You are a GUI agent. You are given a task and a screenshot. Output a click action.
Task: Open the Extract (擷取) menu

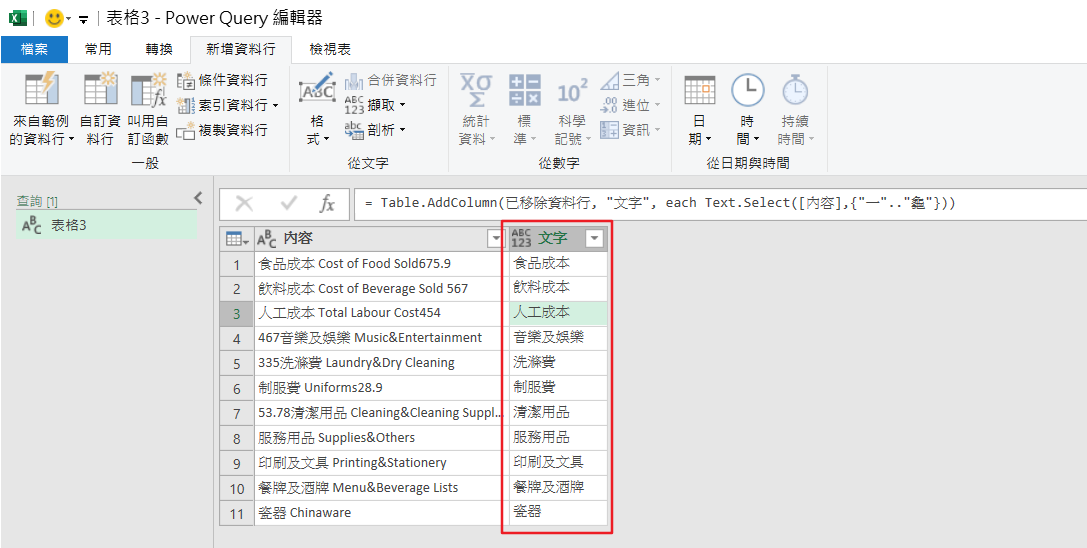(x=375, y=105)
